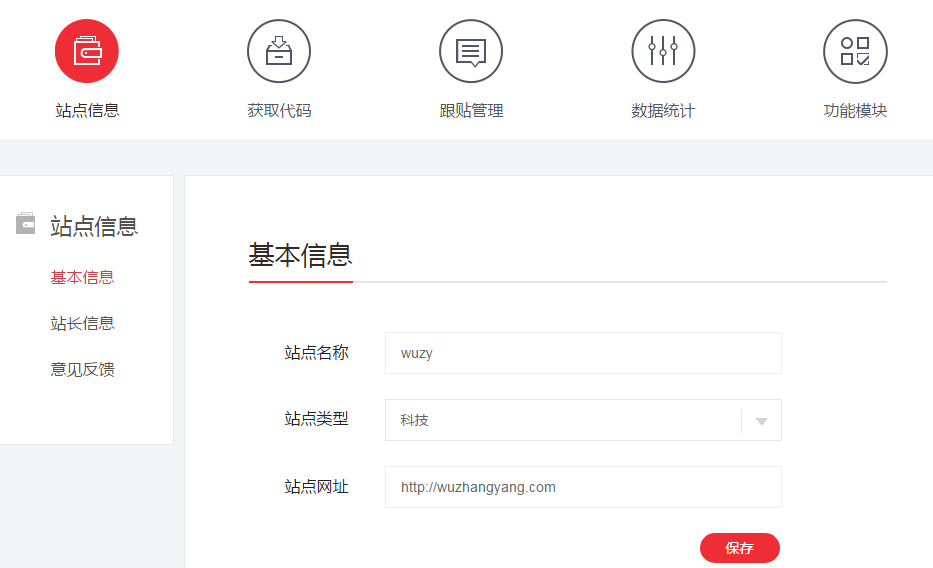Open the 站点类型 dropdown showing 科技
933x568 pixels.
(562, 420)
